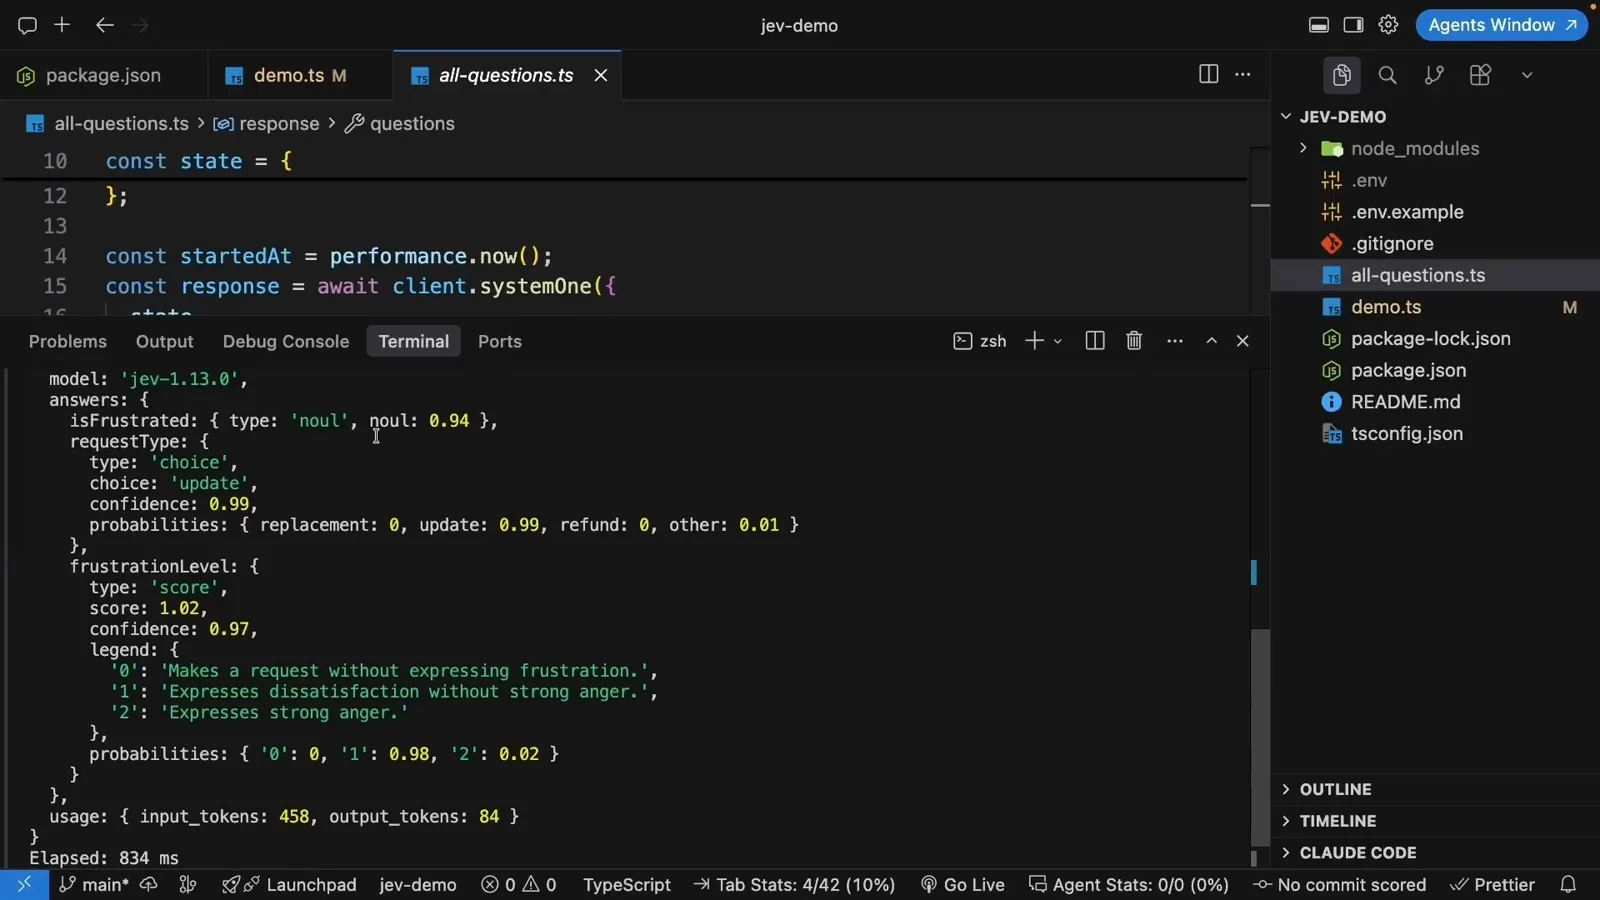Viewport: 1600px width, 900px height.
Task: Select the zsh terminal label
Action: point(980,341)
